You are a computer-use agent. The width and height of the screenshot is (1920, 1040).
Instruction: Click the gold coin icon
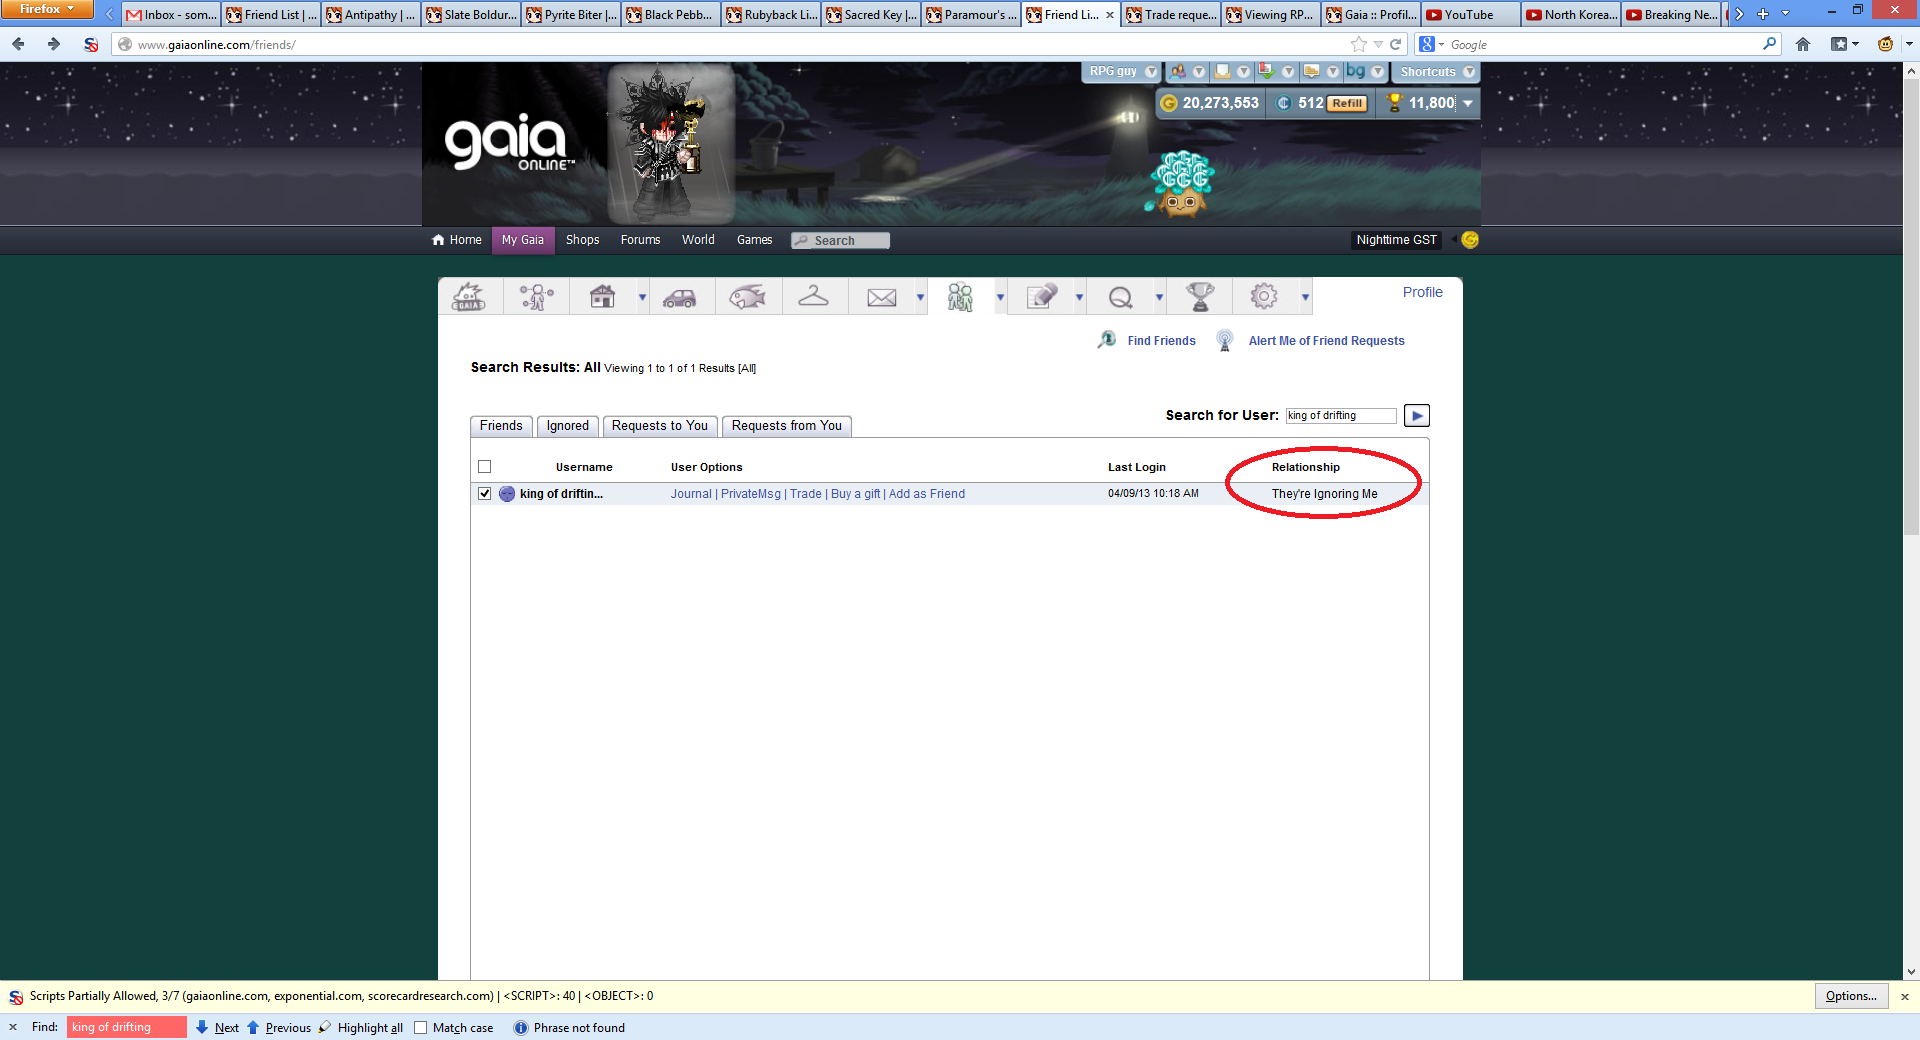click(x=1168, y=103)
